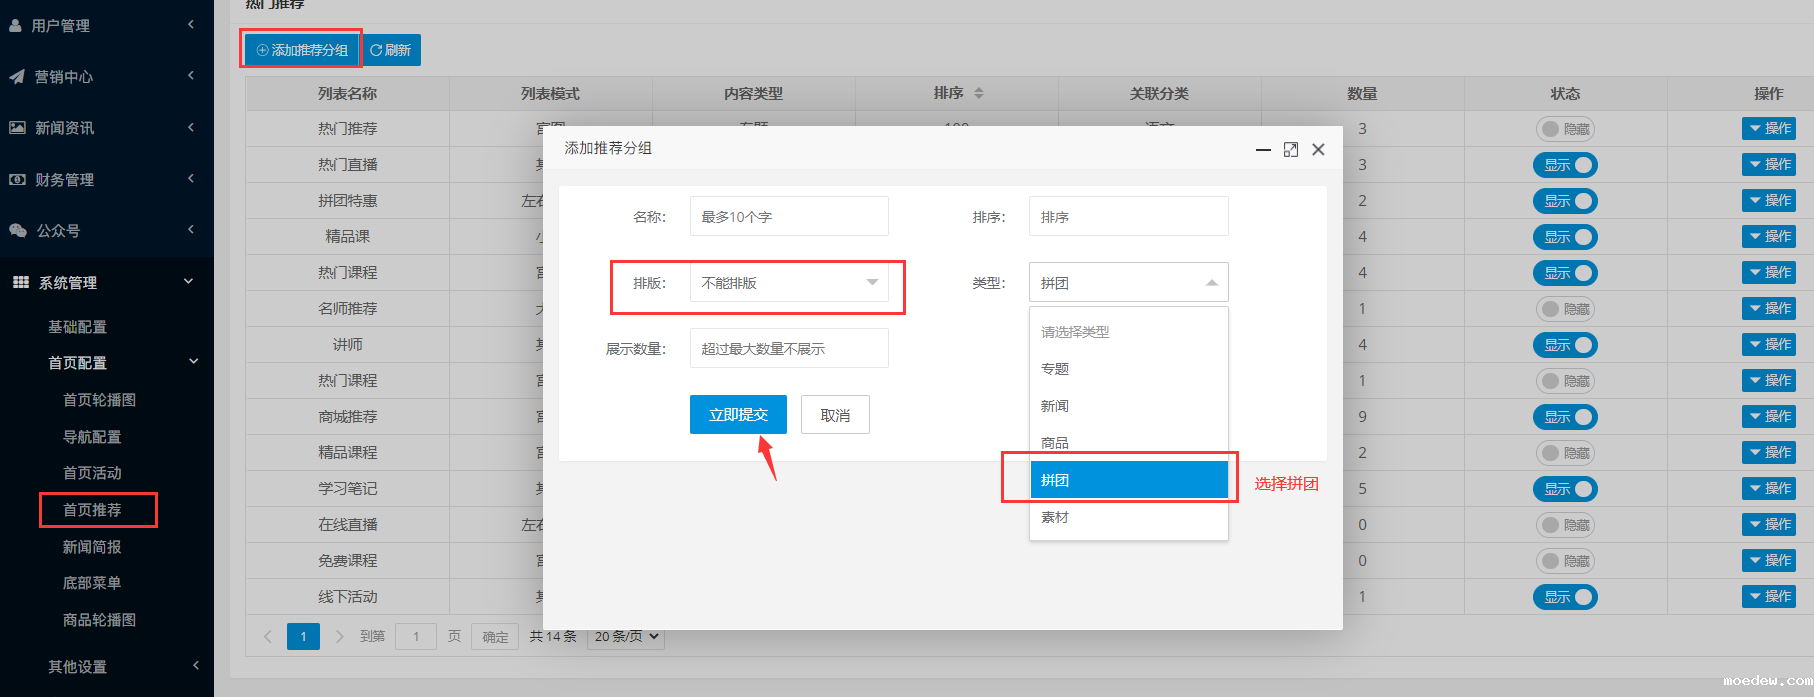
Task: Choose 素材 option in type dropdown
Action: [x=1128, y=517]
